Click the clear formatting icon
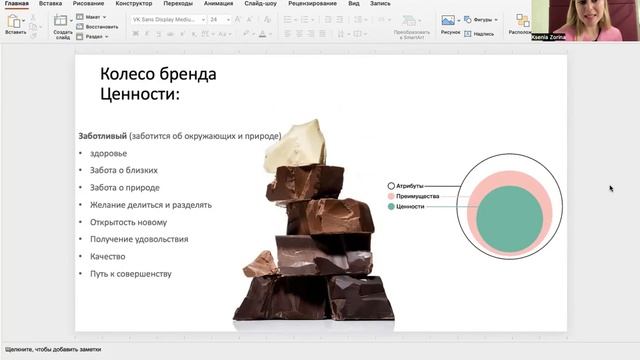The width and height of the screenshot is (640, 360). click(x=267, y=19)
